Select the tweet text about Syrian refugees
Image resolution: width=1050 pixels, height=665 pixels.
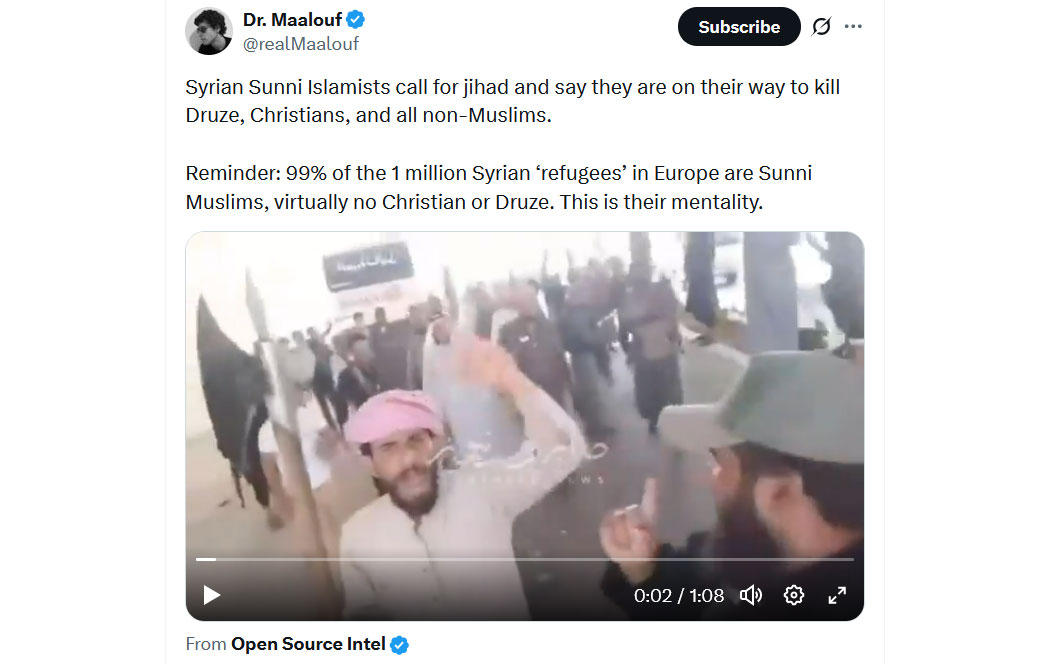tap(498, 188)
